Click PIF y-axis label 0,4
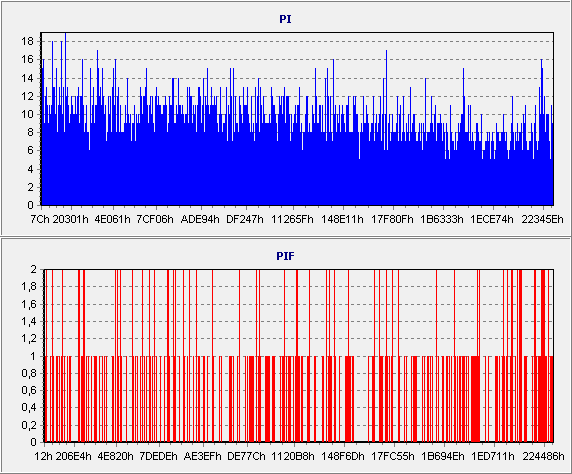Image resolution: width=572 pixels, height=474 pixels. [30, 408]
